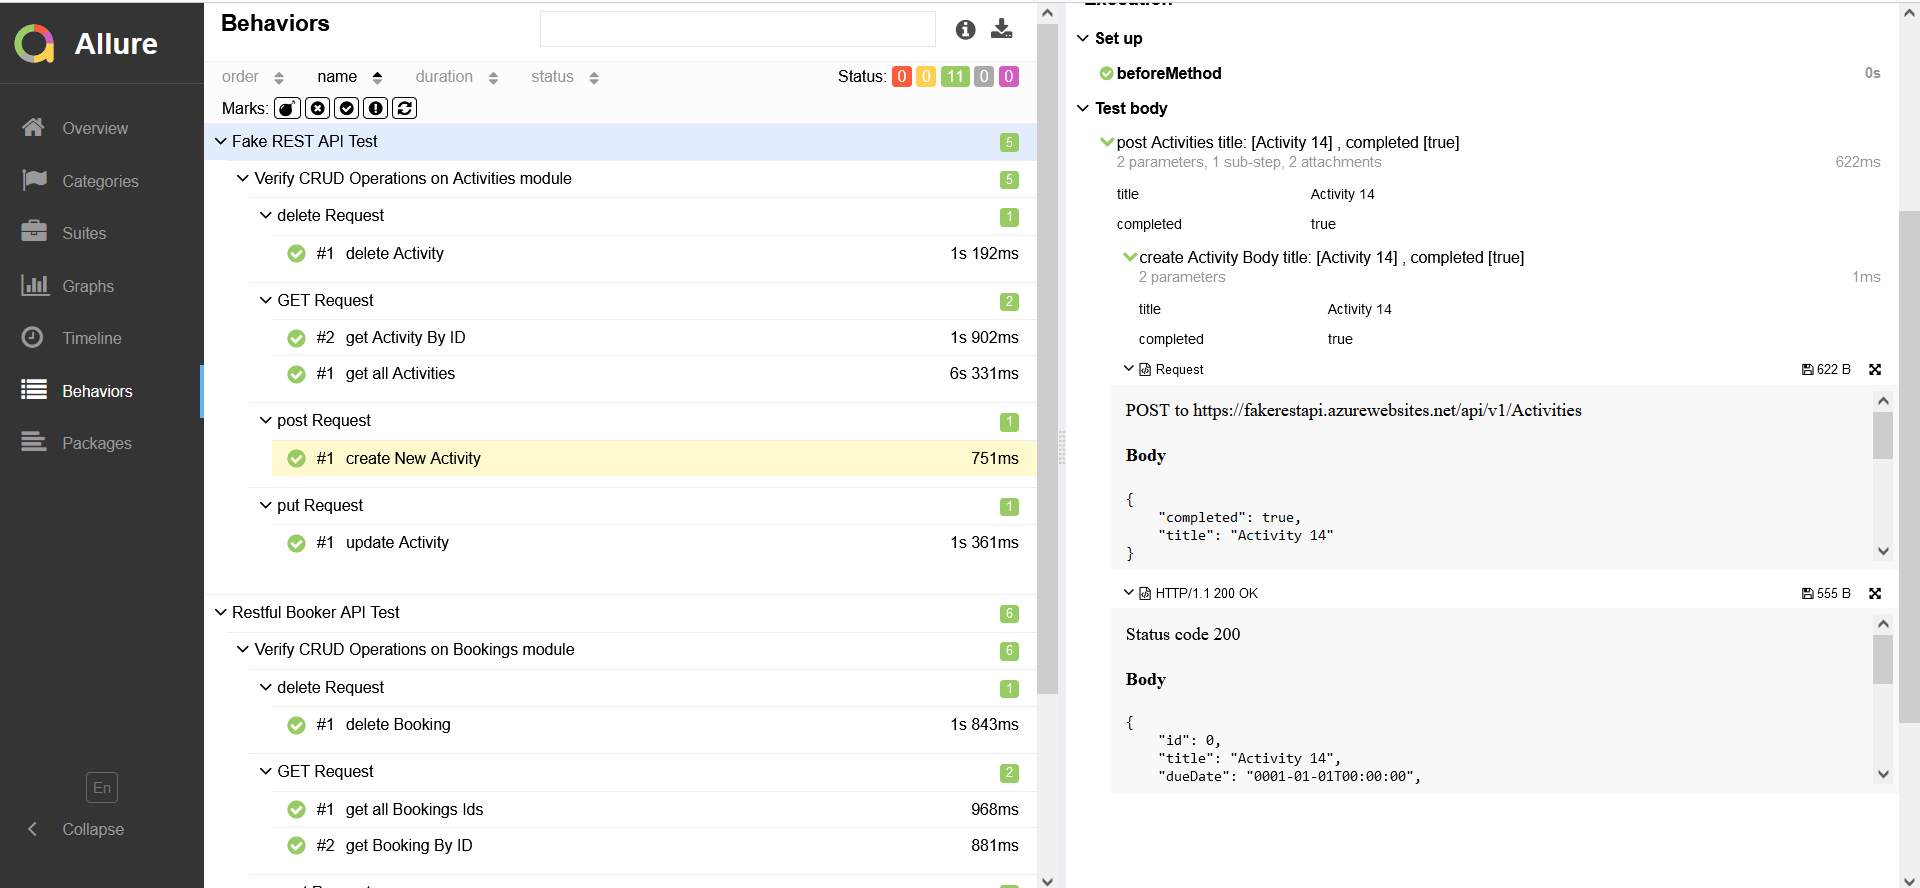Toggle the new passed mark filter
The image size is (1920, 888).
[347, 108]
